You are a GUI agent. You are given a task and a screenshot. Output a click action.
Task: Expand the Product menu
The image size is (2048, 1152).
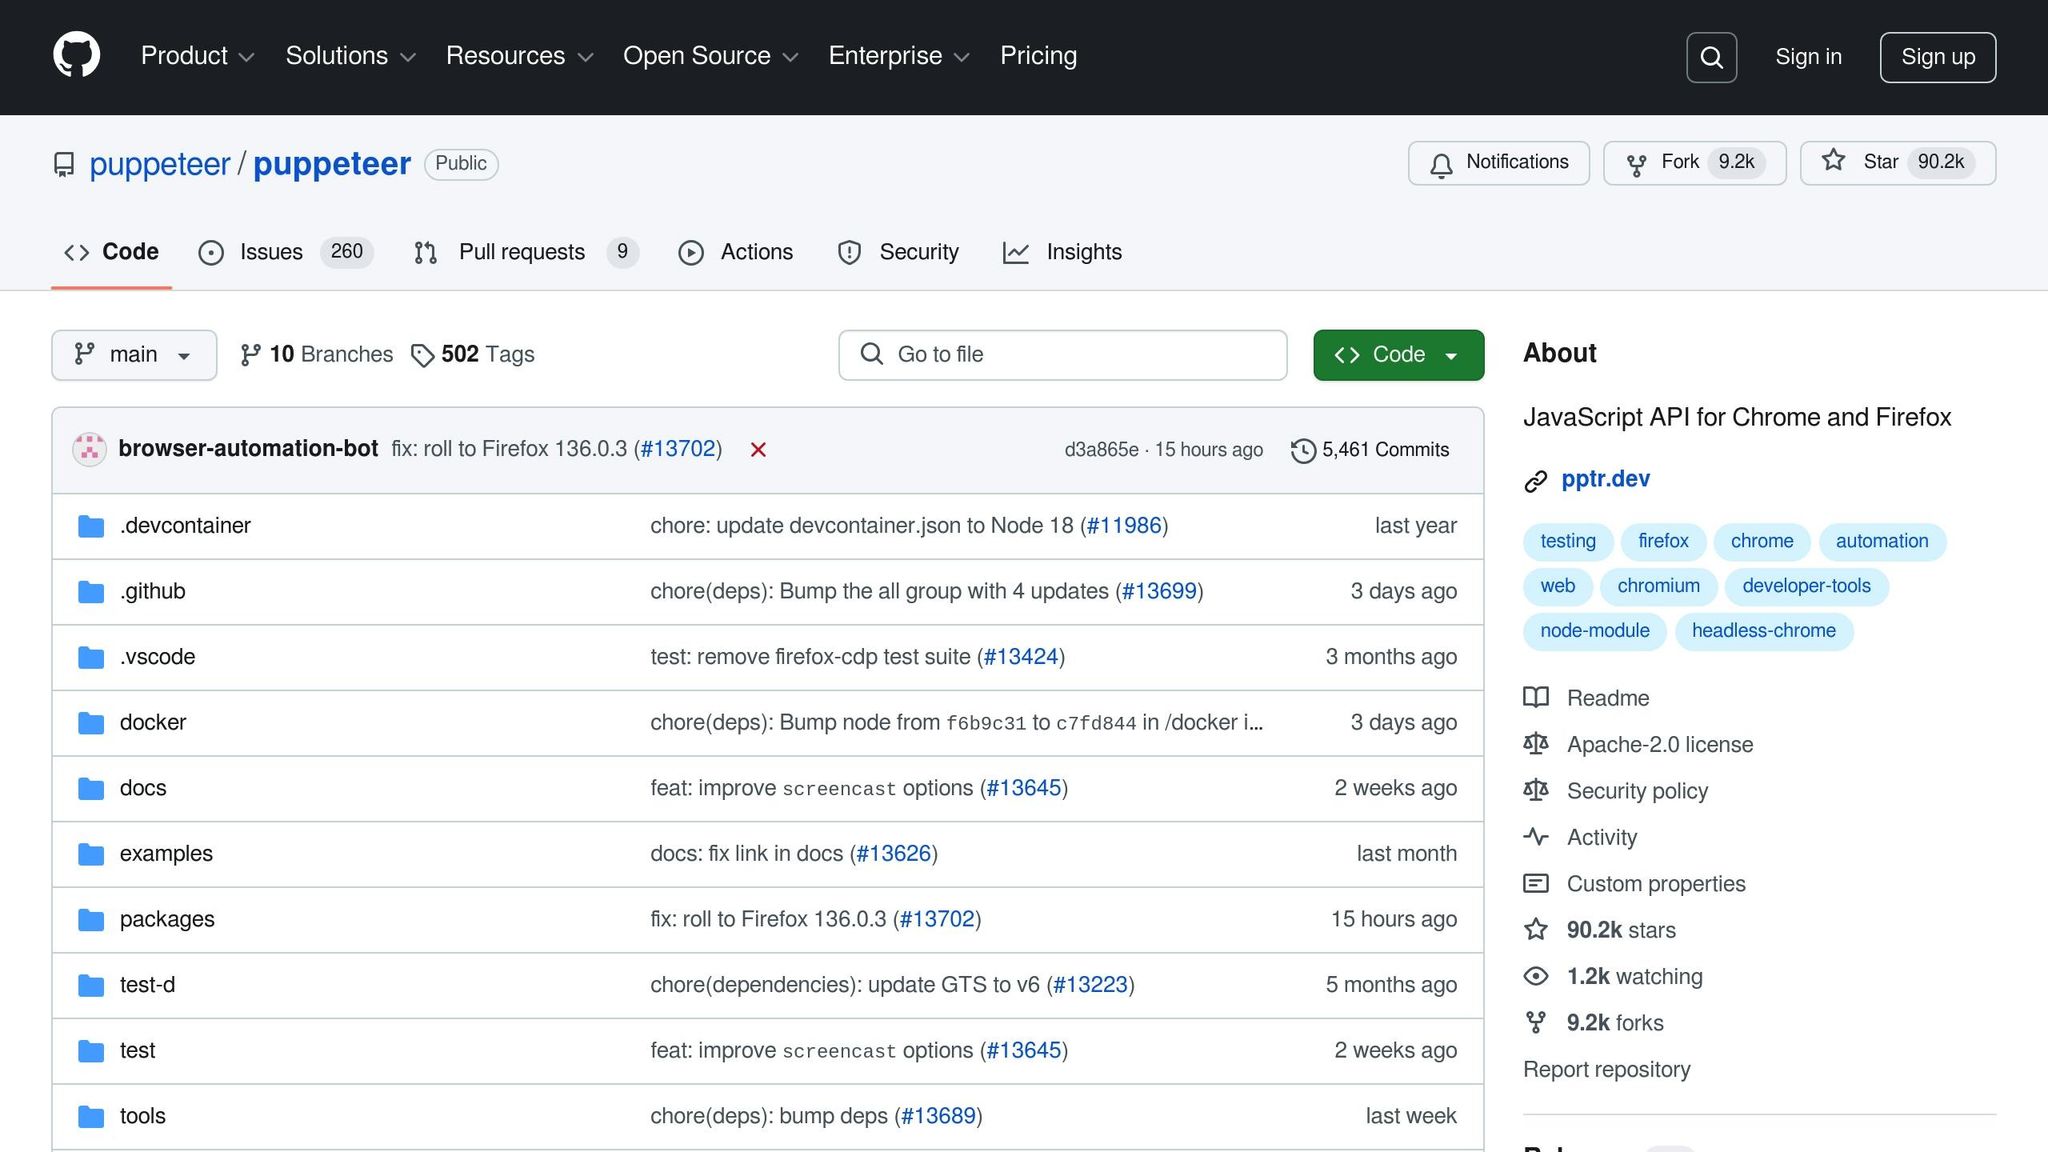point(197,56)
